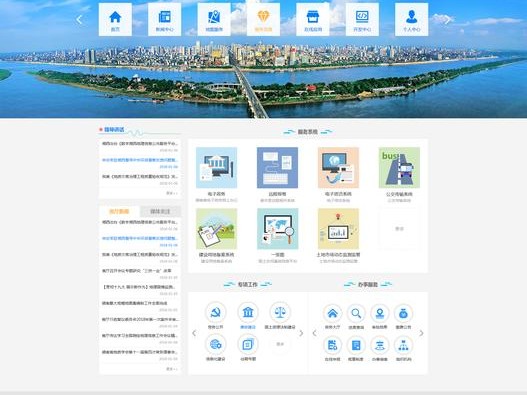This screenshot has height=395, width=527.
Task: Open the blue document regulations icon
Action: tap(356, 345)
